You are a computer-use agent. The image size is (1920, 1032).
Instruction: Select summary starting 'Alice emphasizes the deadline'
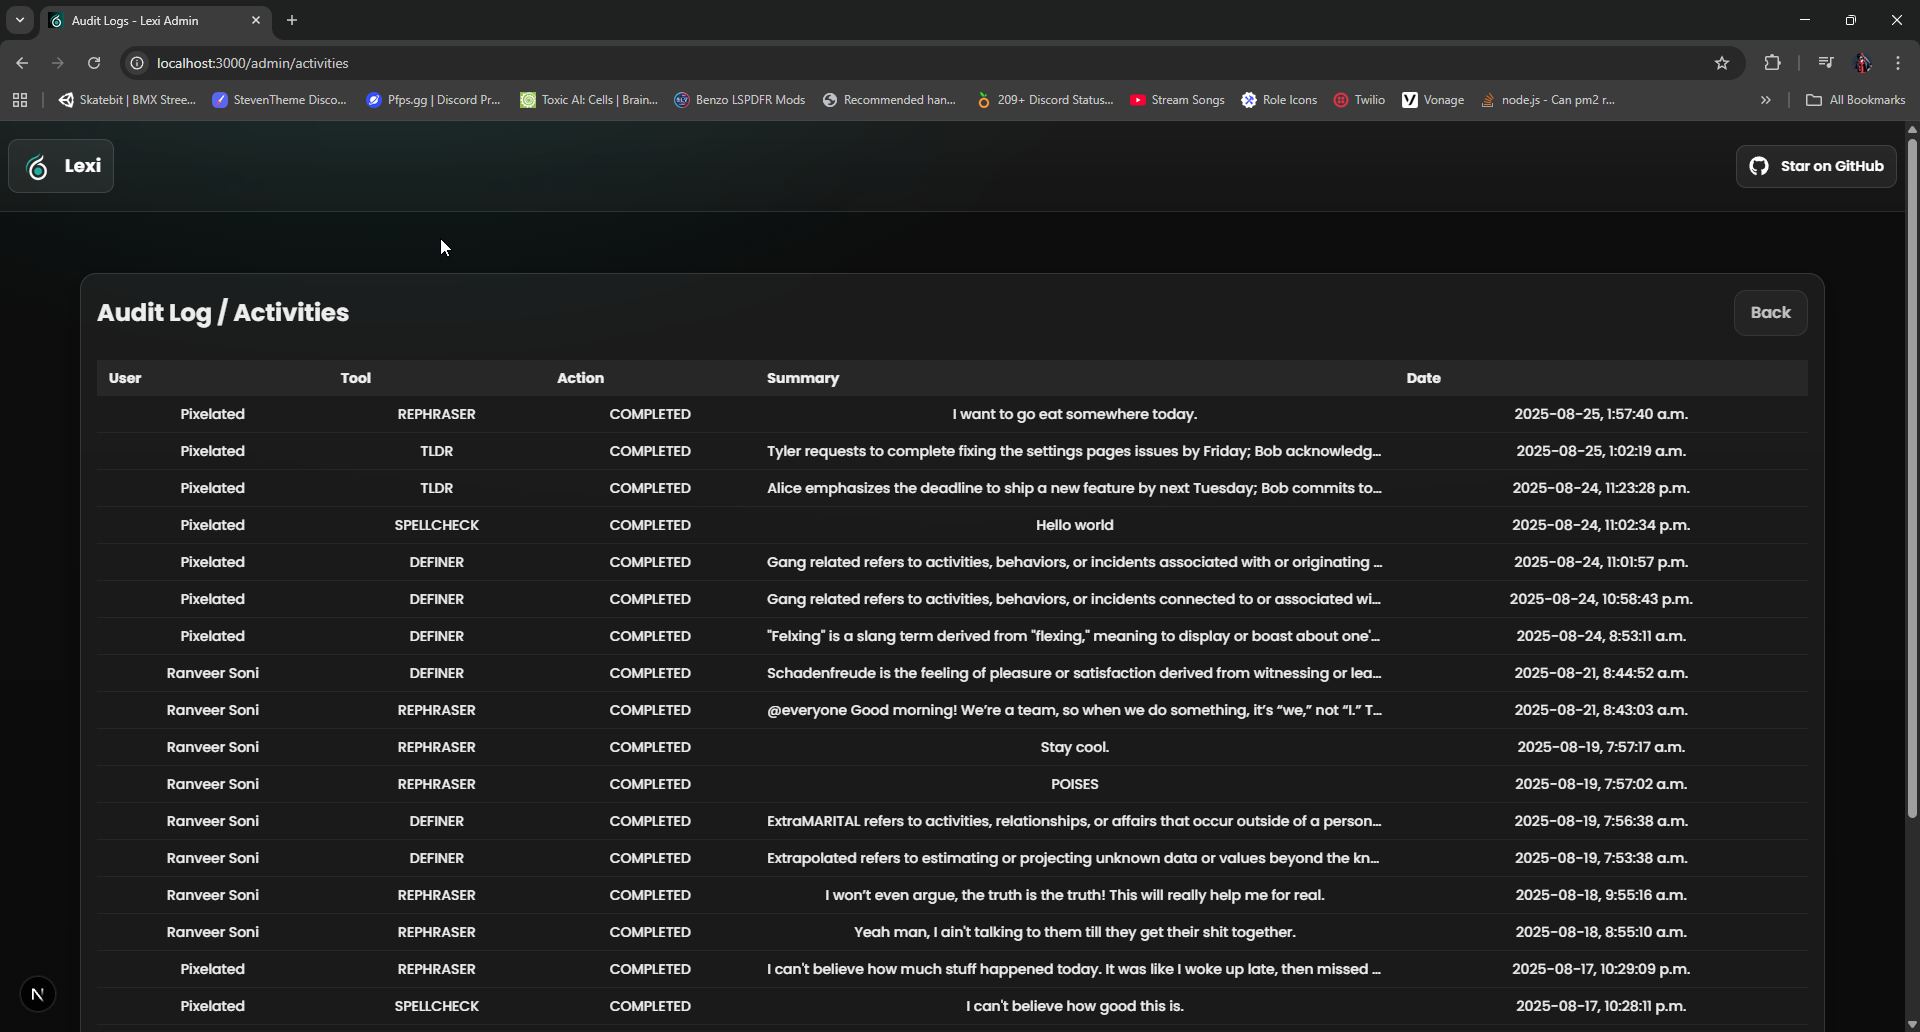1074,488
